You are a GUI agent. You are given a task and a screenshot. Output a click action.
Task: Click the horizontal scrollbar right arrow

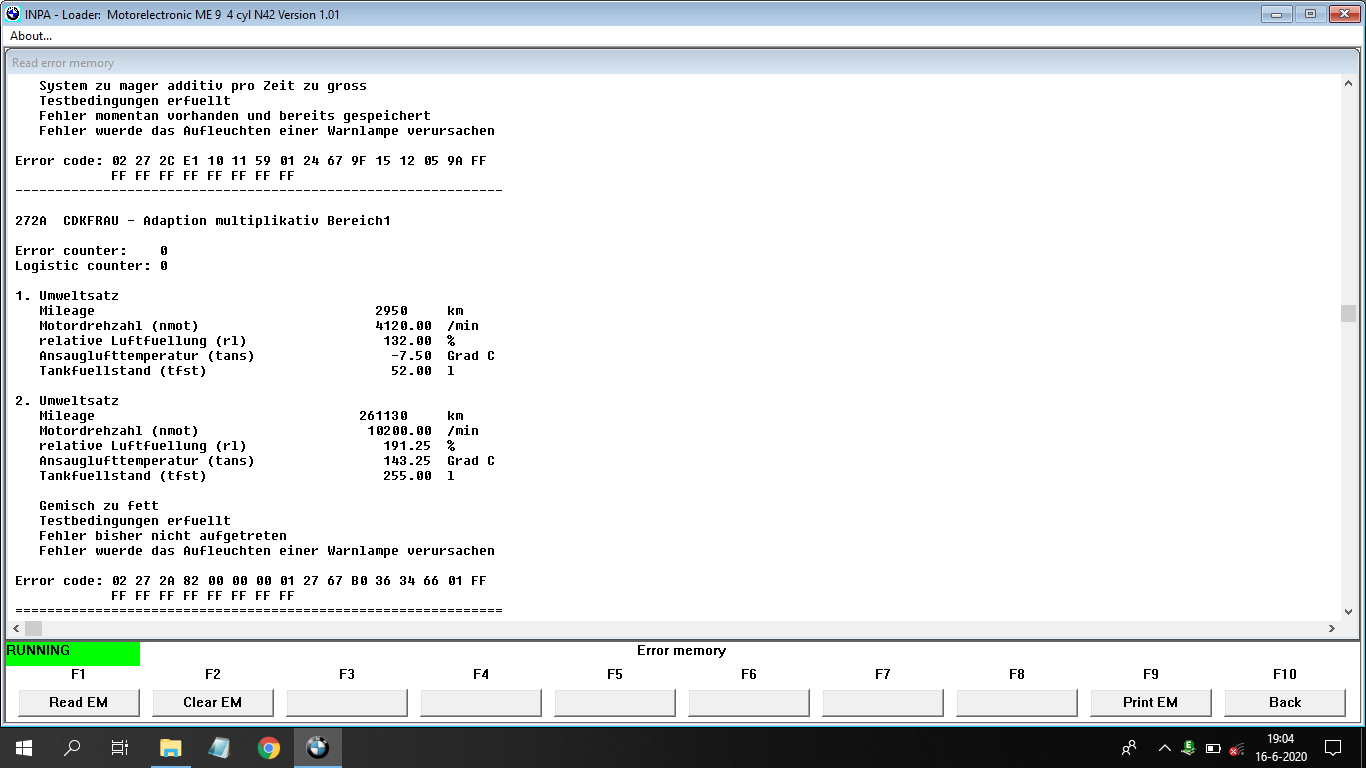1331,628
